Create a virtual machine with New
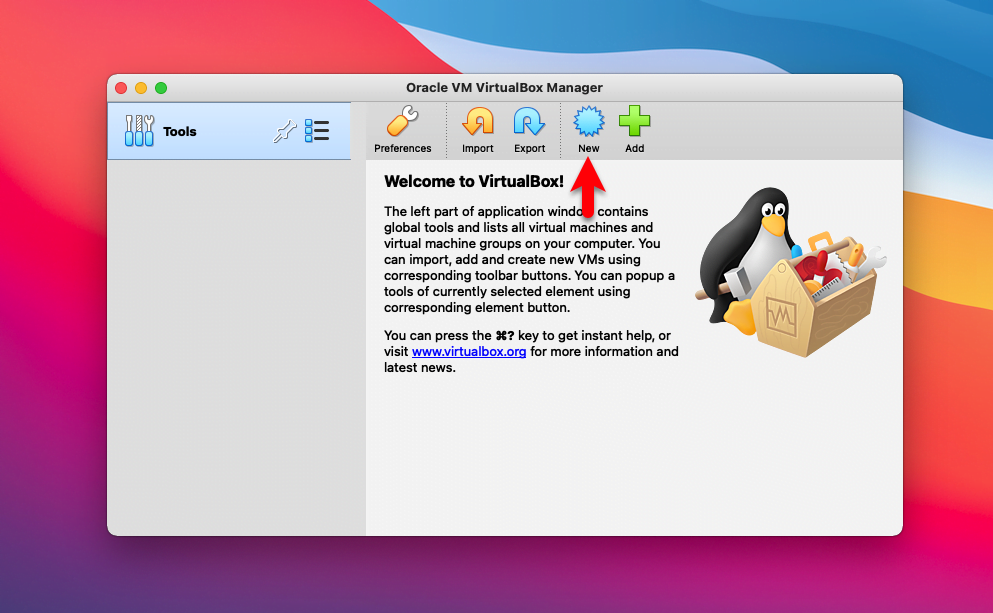This screenshot has height=613, width=993. [x=588, y=130]
